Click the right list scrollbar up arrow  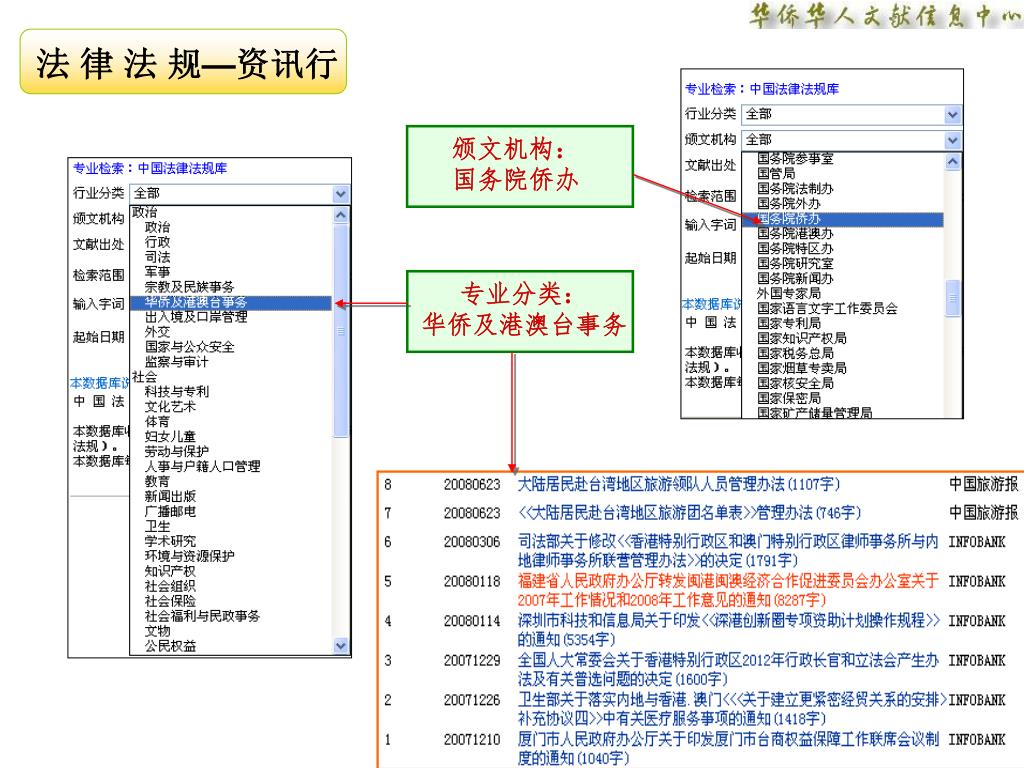point(953,161)
